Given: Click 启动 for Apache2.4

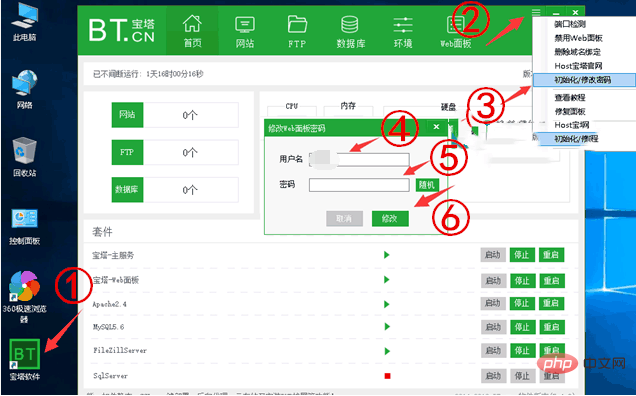Looking at the screenshot, I should pos(493,303).
